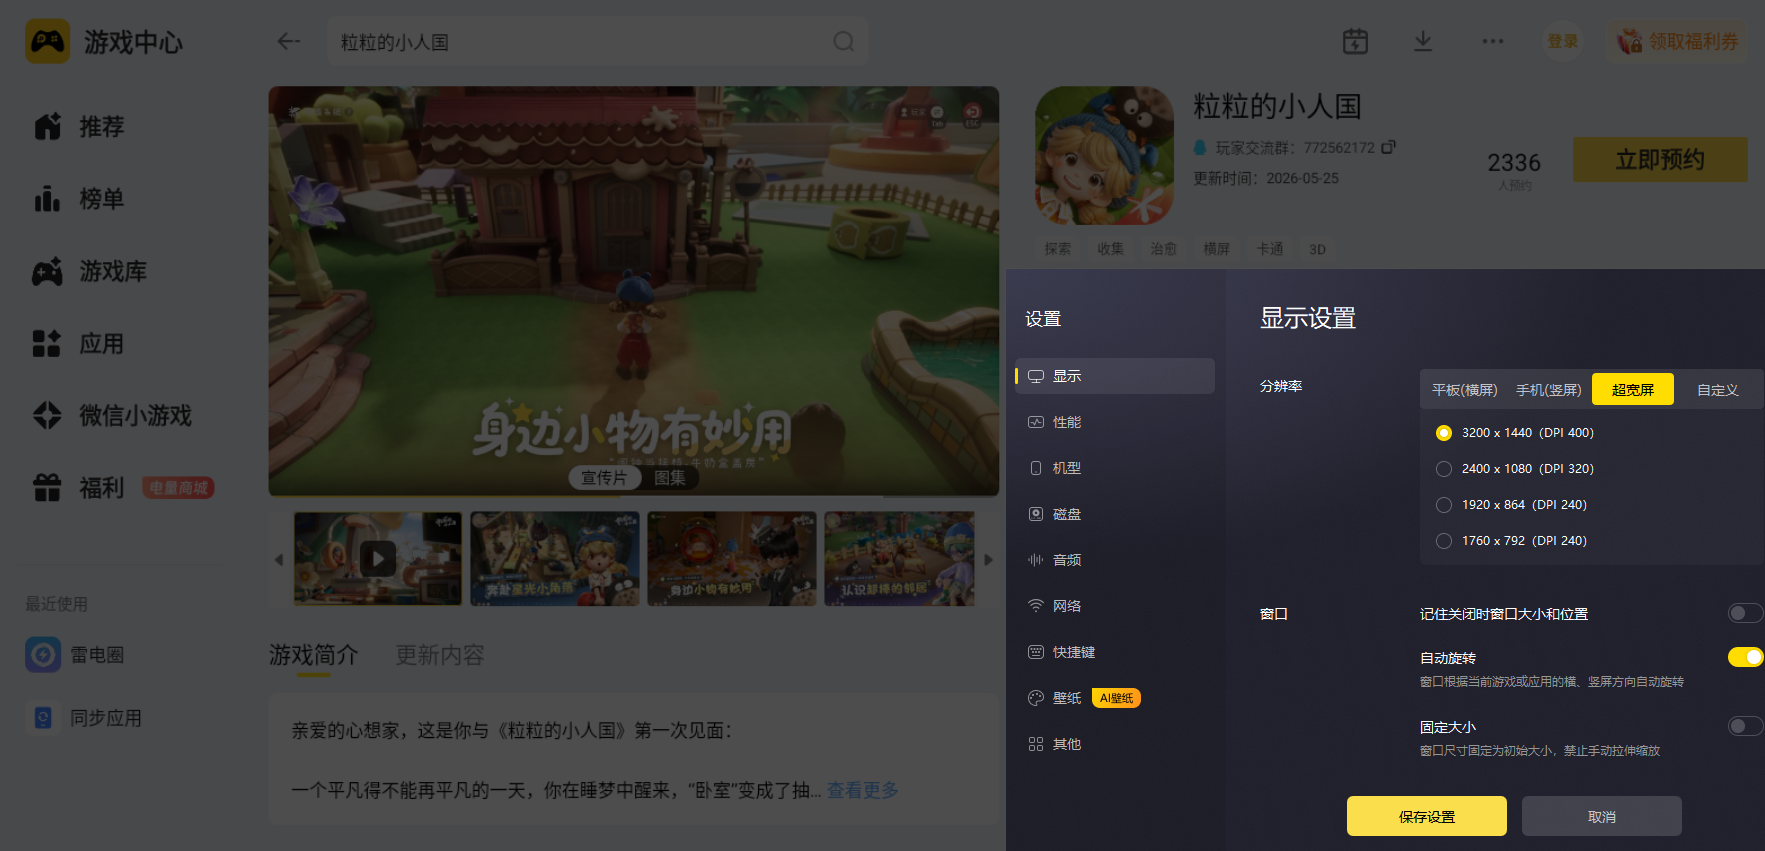Viewport: 1765px width, 851px height.
Task: Click the 探索 game tag
Action: coord(1058,249)
